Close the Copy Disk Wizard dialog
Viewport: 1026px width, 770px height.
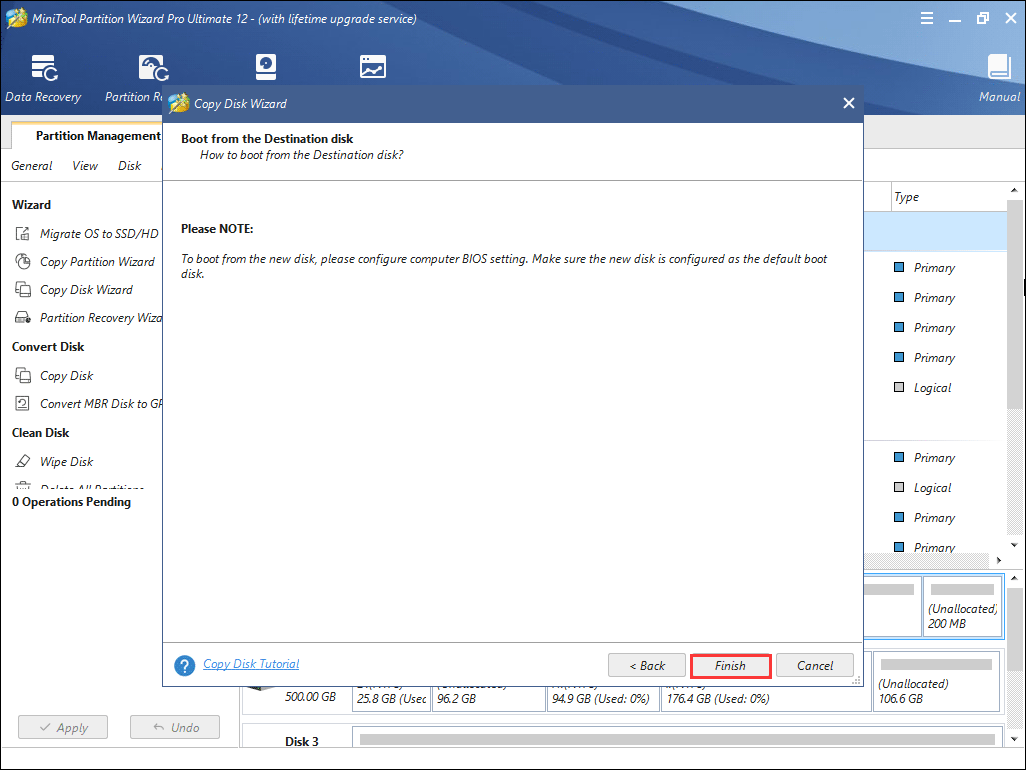coord(849,103)
